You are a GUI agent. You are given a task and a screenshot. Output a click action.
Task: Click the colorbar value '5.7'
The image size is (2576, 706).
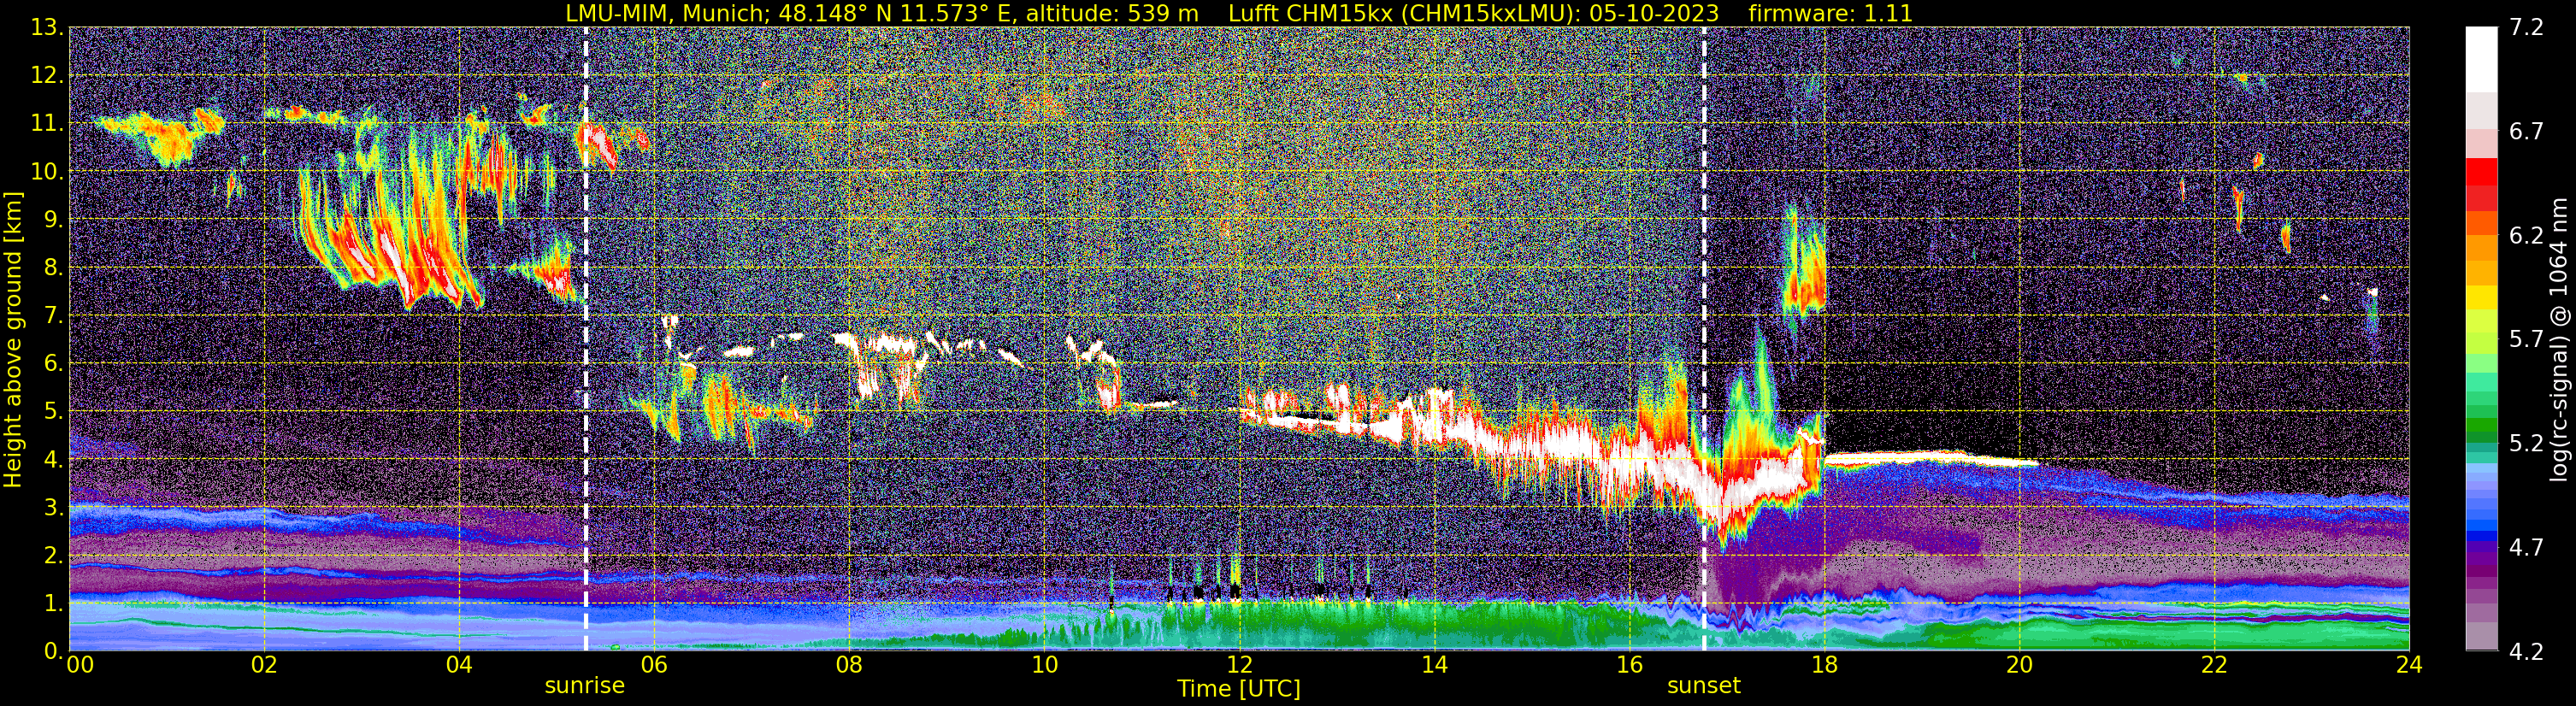(2526, 340)
